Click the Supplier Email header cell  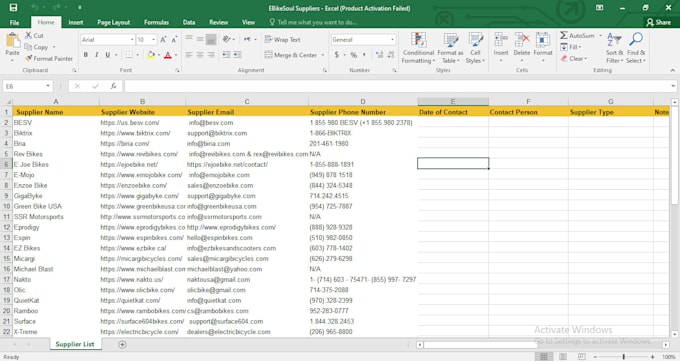coord(247,112)
